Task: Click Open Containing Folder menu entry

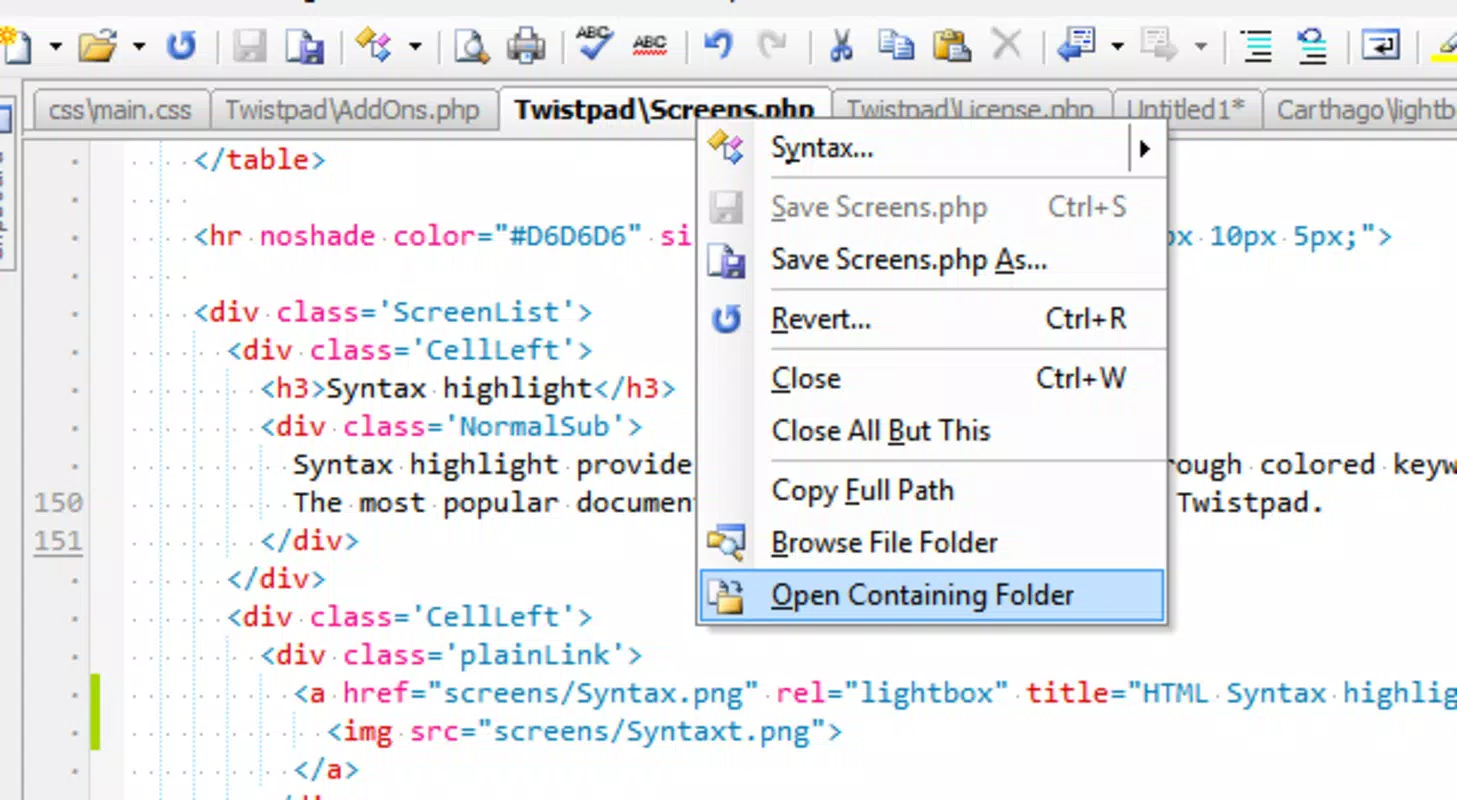Action: (x=931, y=596)
